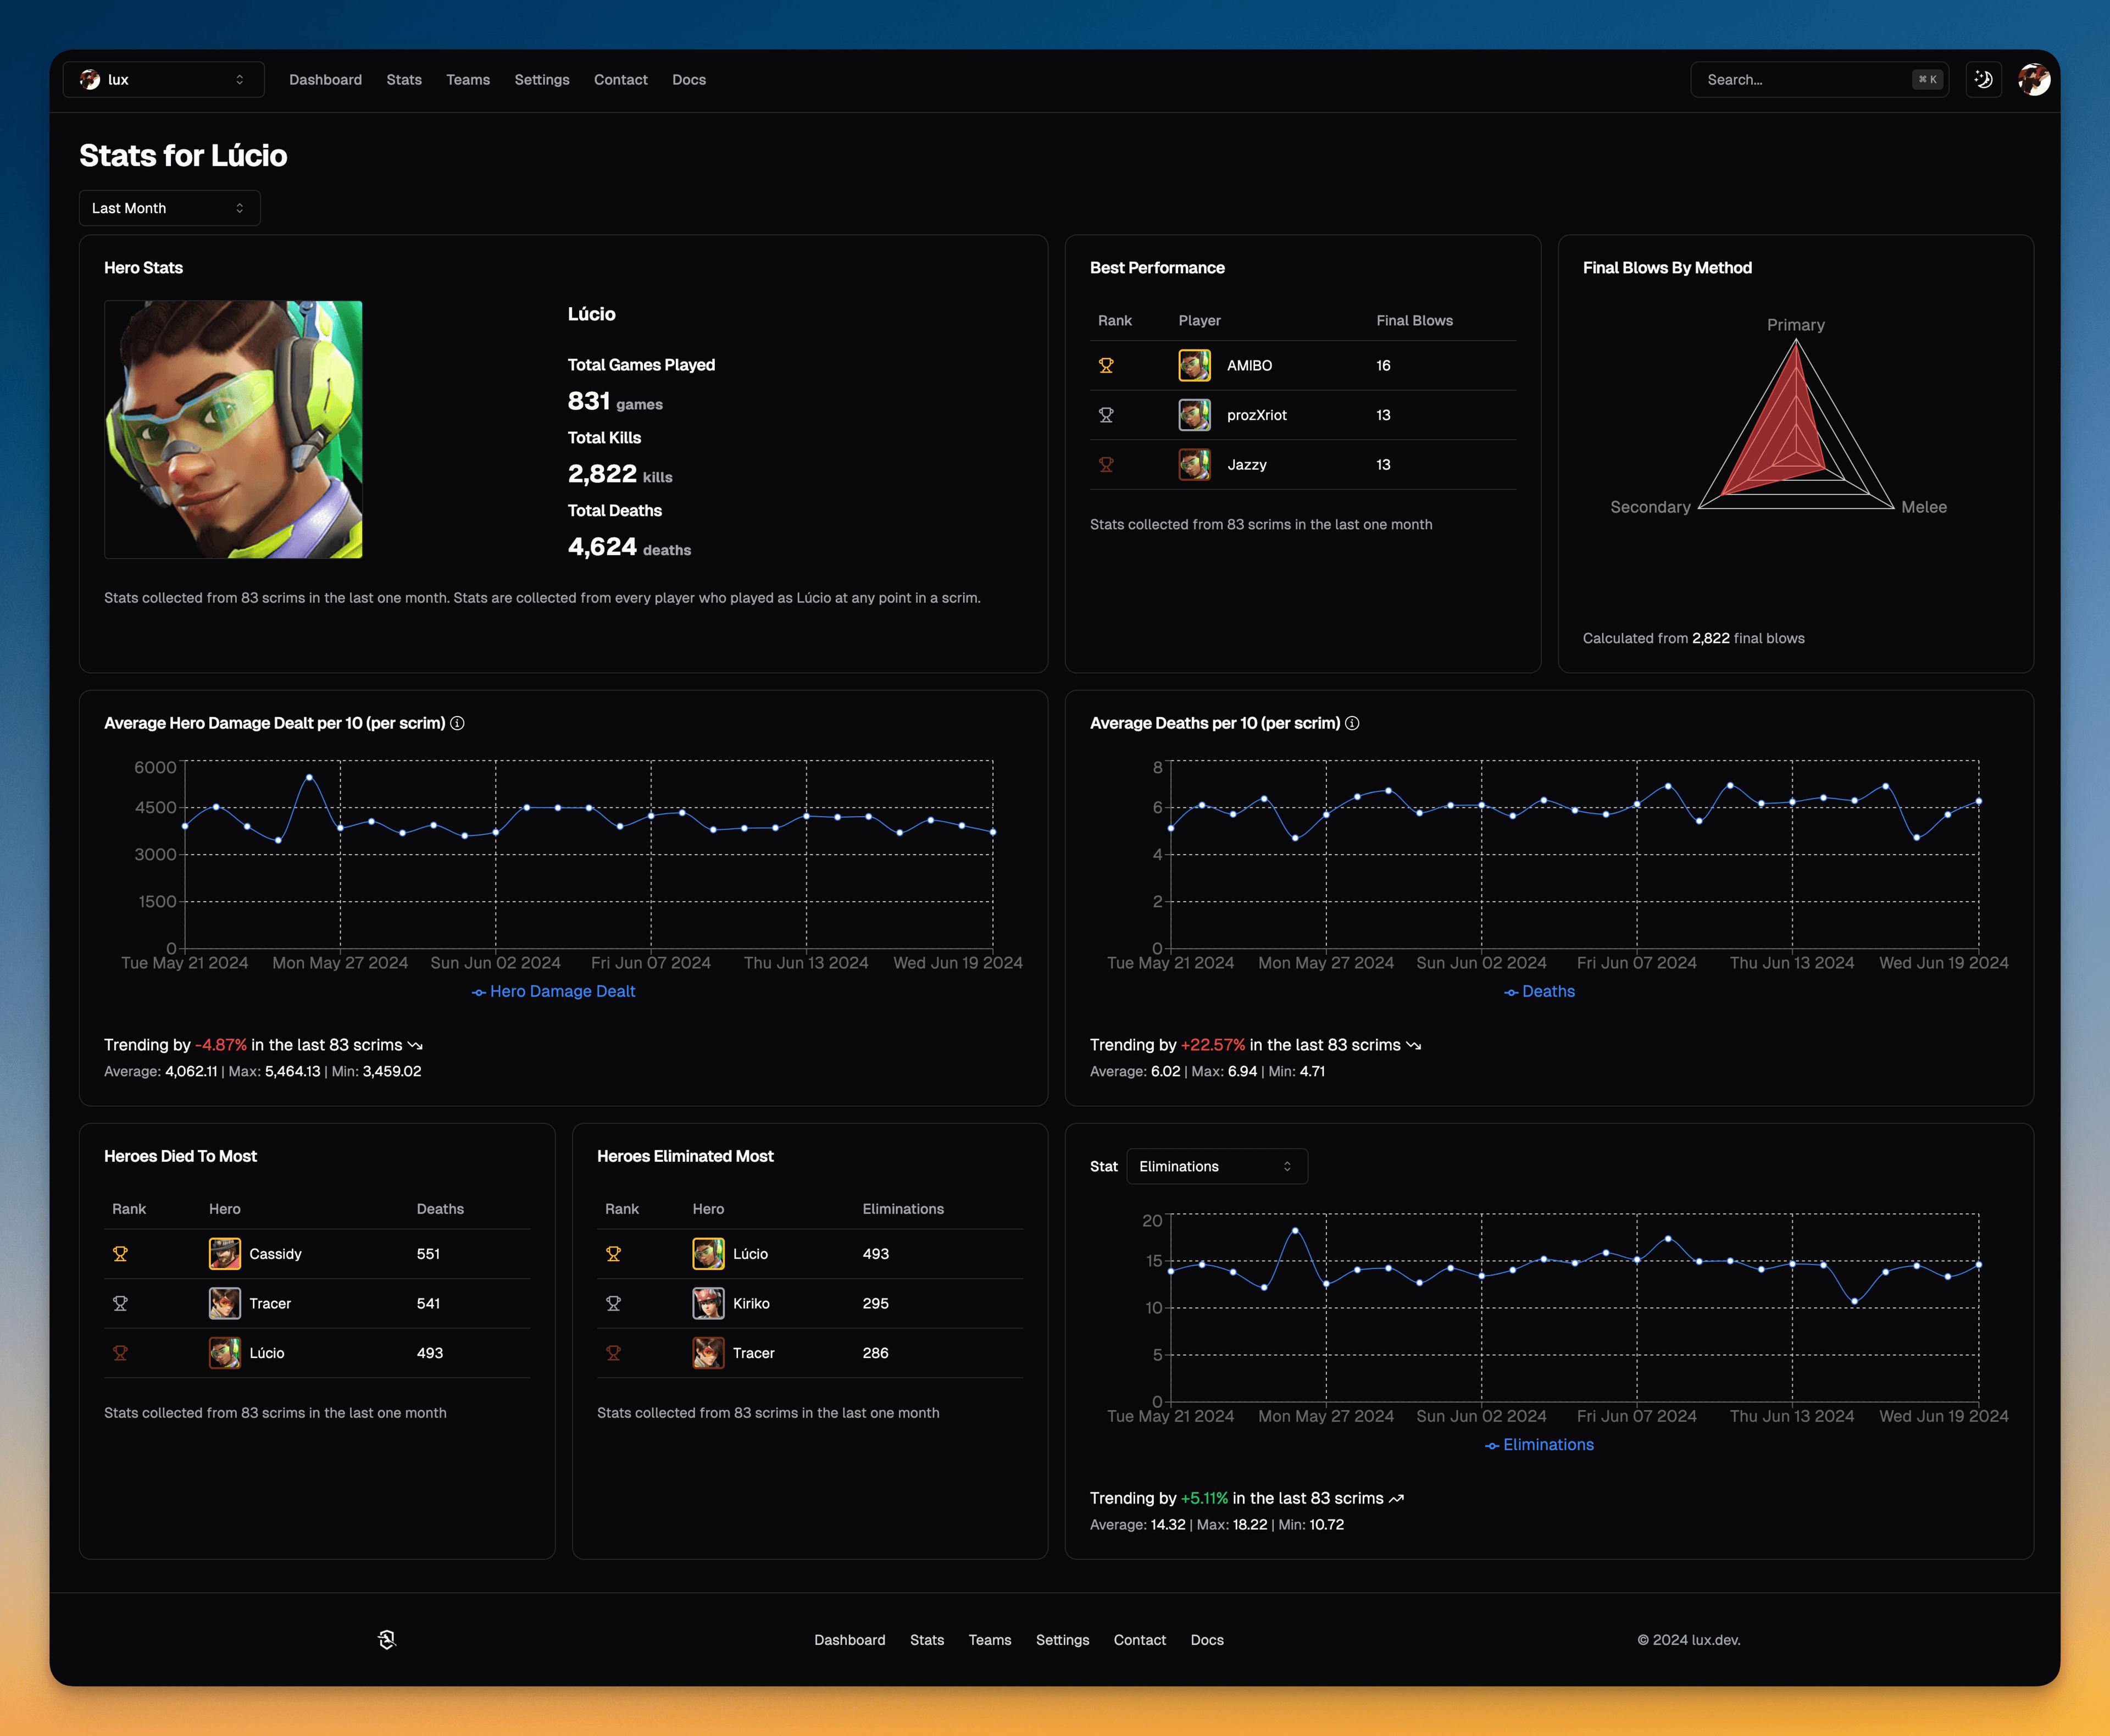Toggle the dark/light theme icon

1984,79
